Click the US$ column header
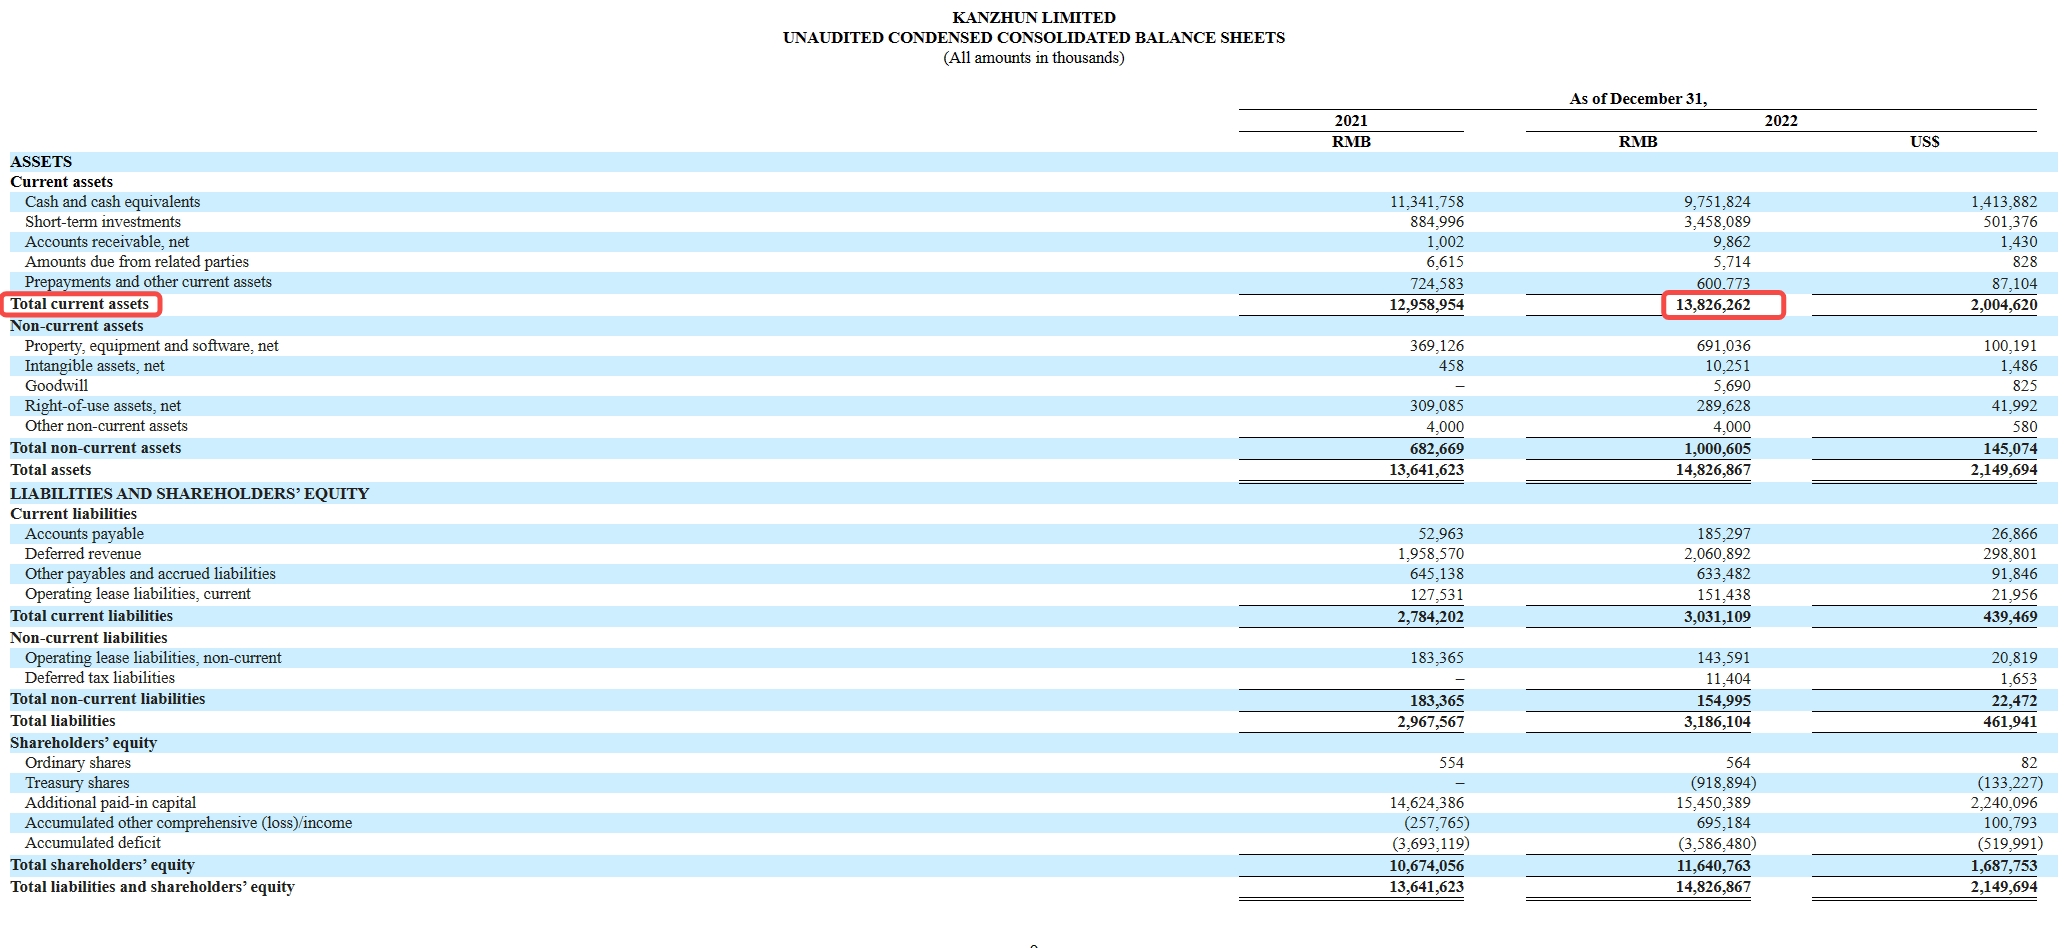Screen dimensions: 2065x948 pyautogui.click(x=1923, y=142)
